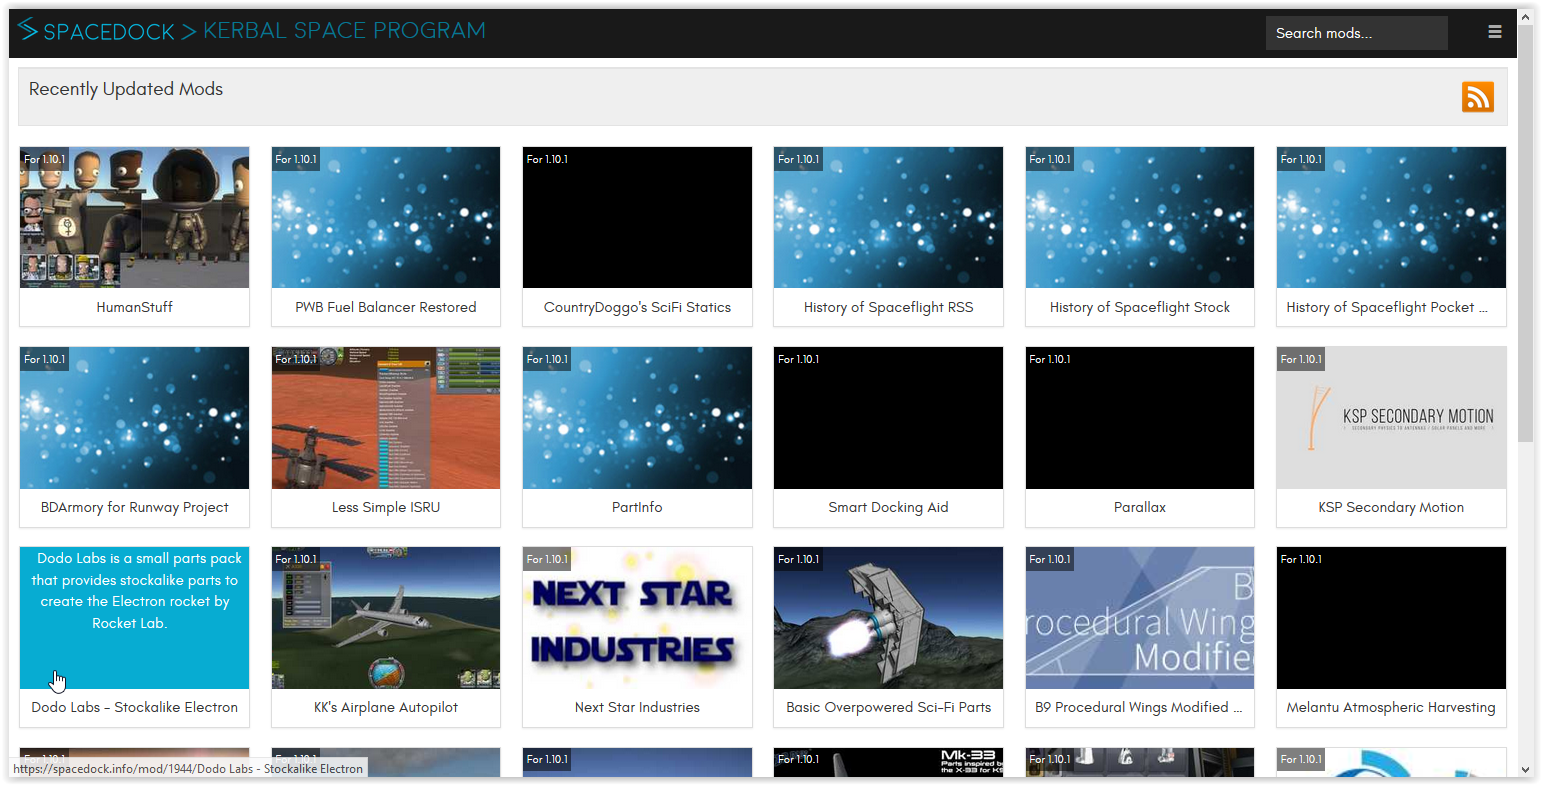Open the SPACEDOCK home link
The width and height of the screenshot is (1542, 785).
(109, 31)
